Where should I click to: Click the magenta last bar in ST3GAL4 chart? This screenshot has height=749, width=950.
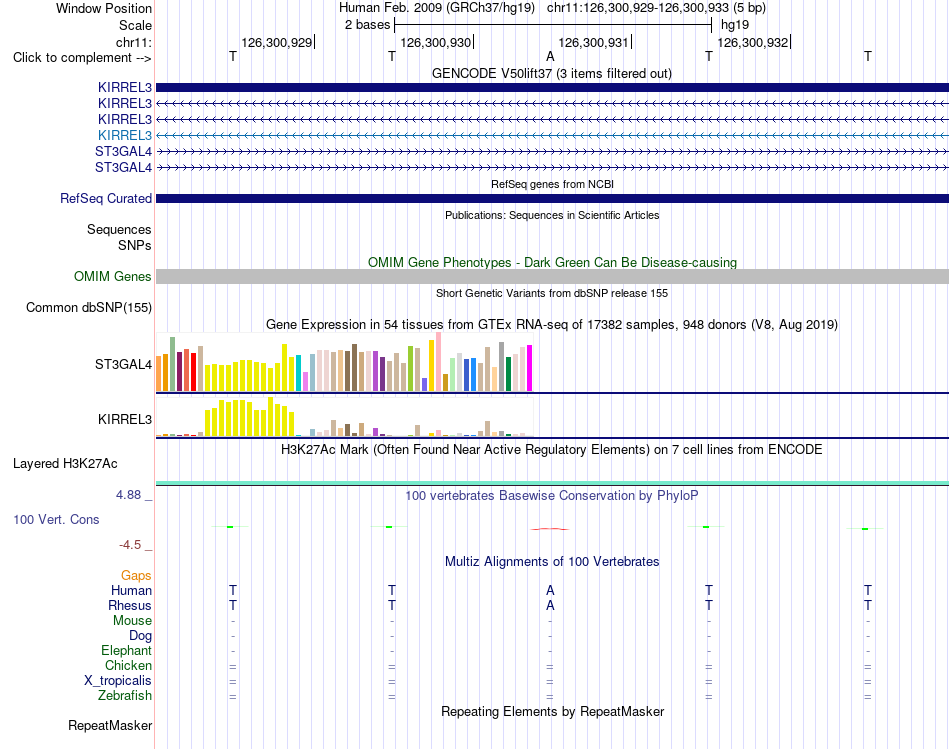click(x=530, y=368)
